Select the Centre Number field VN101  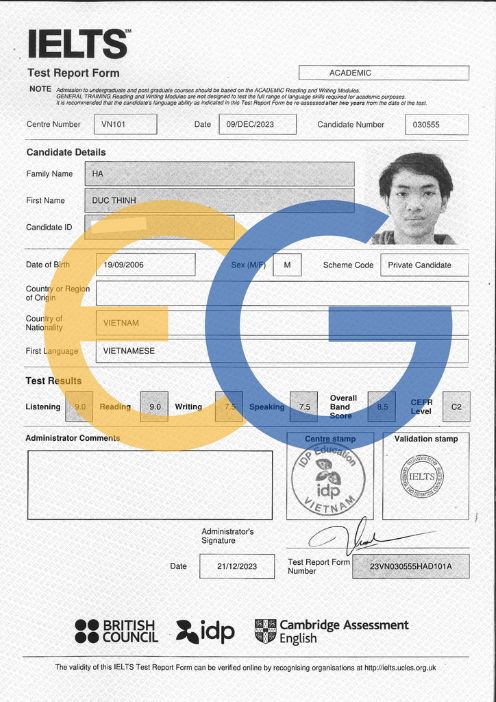pos(125,124)
